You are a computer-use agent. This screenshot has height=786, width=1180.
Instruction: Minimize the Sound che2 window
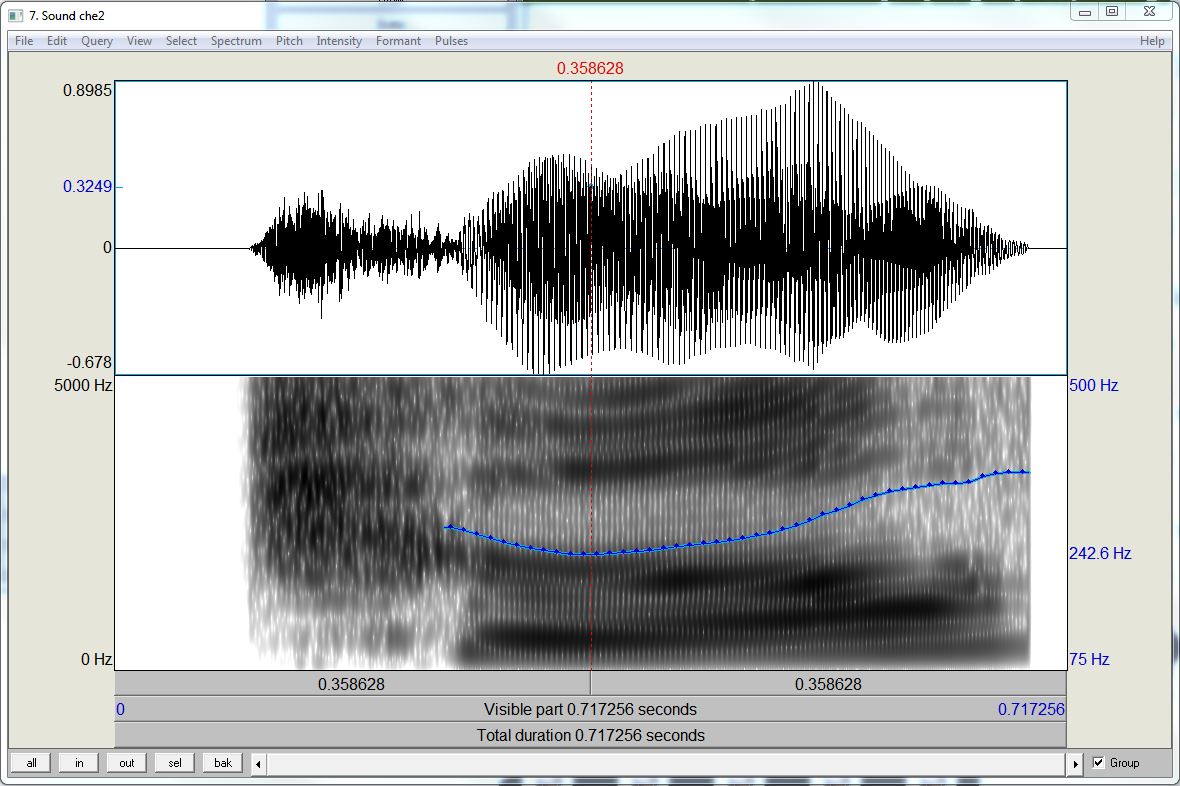pos(1084,11)
